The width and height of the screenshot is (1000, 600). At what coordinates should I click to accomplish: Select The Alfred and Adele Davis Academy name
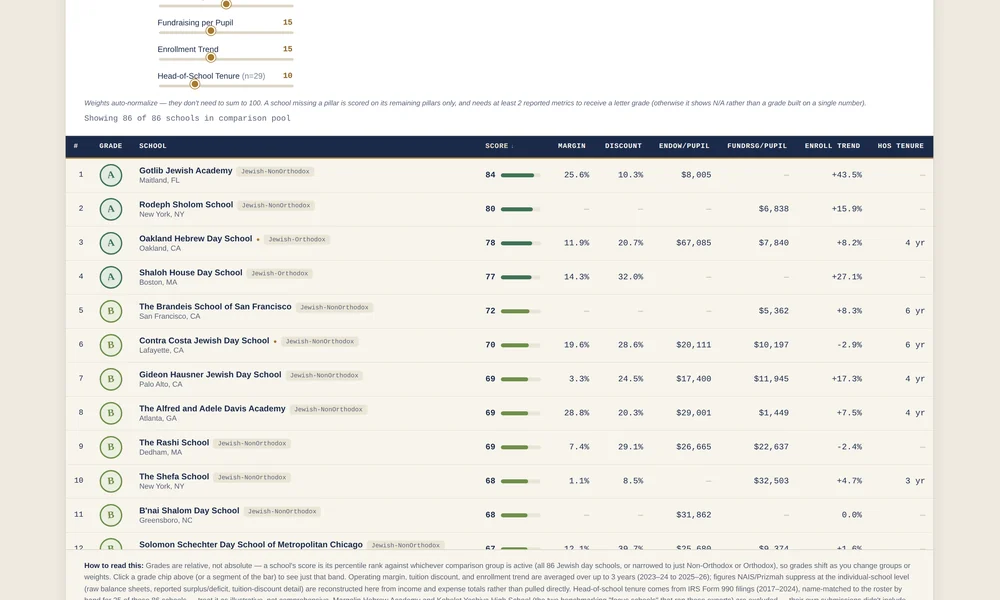click(x=212, y=409)
